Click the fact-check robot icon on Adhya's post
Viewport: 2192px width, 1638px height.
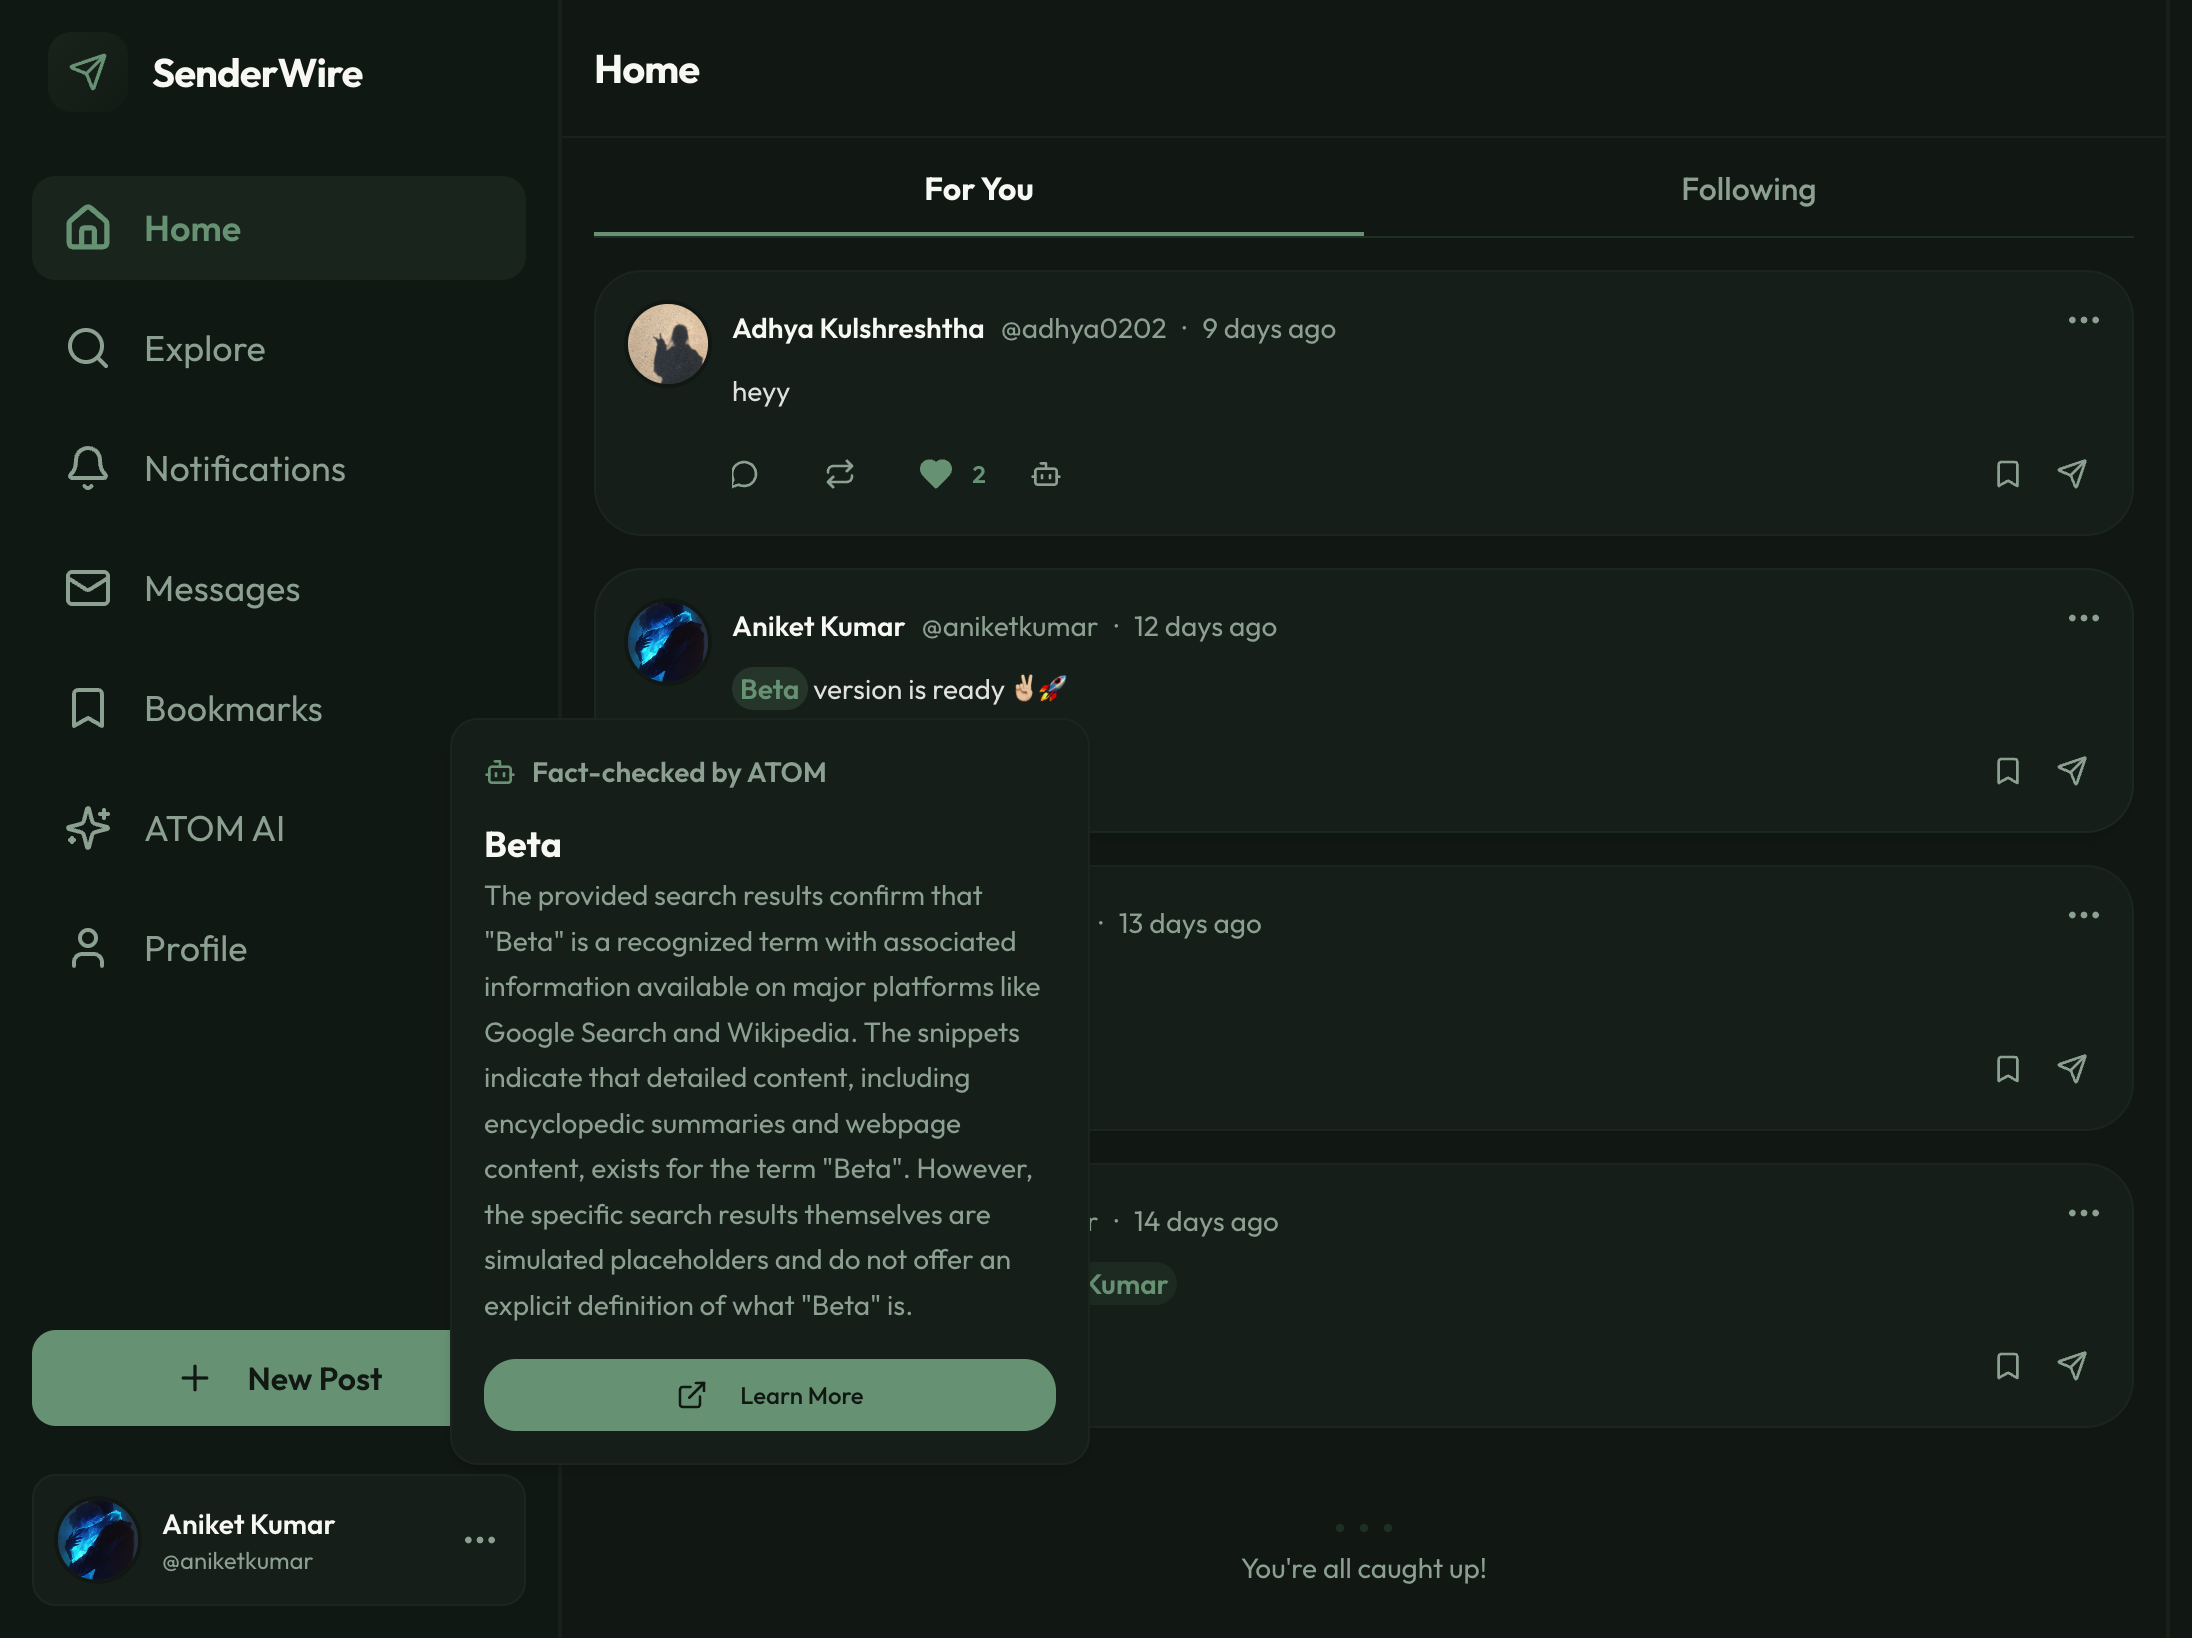[1045, 474]
